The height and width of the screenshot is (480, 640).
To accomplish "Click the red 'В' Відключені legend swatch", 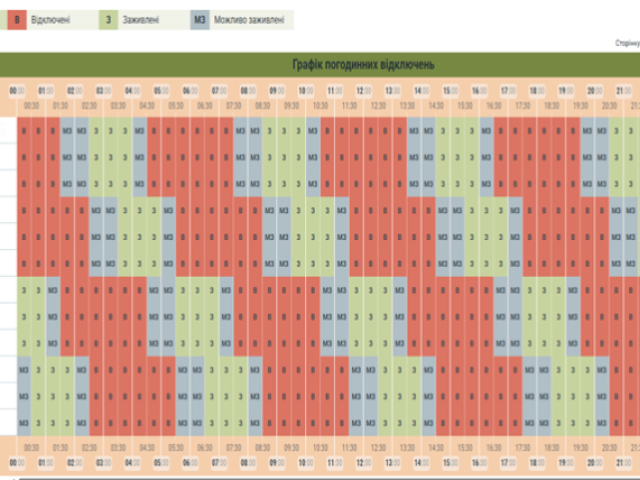I will click(15, 18).
